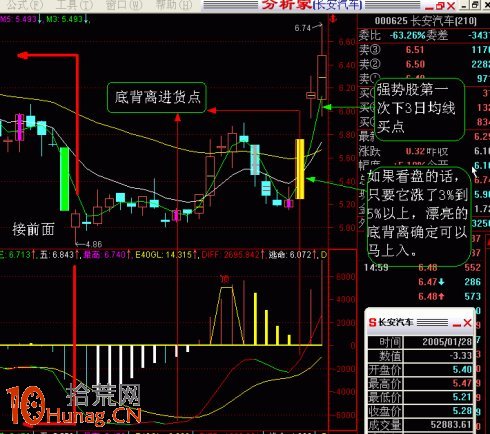Click the E40GL: 14.315 indicator label
The image size is (490, 434).
(x=166, y=255)
